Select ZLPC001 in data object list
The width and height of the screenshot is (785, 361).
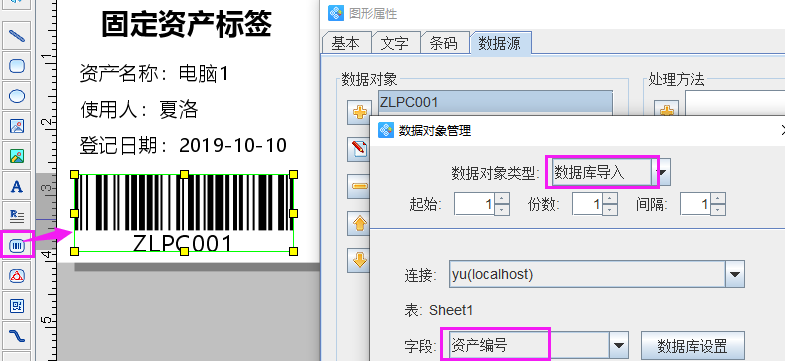click(495, 102)
